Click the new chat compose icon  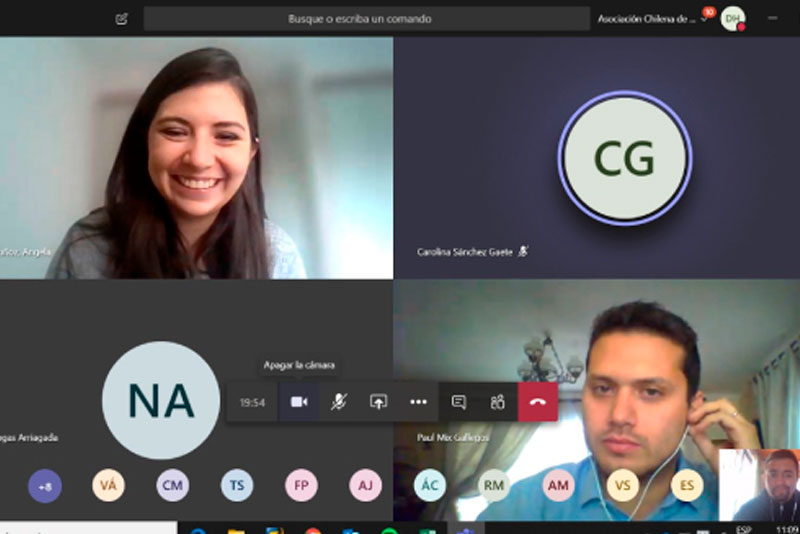click(122, 18)
